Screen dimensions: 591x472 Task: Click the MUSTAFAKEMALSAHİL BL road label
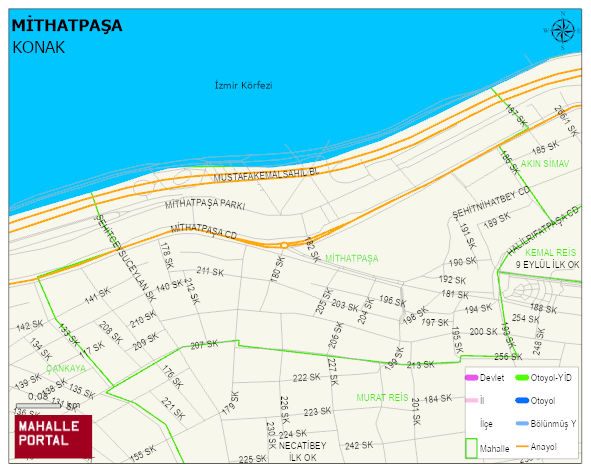[266, 175]
